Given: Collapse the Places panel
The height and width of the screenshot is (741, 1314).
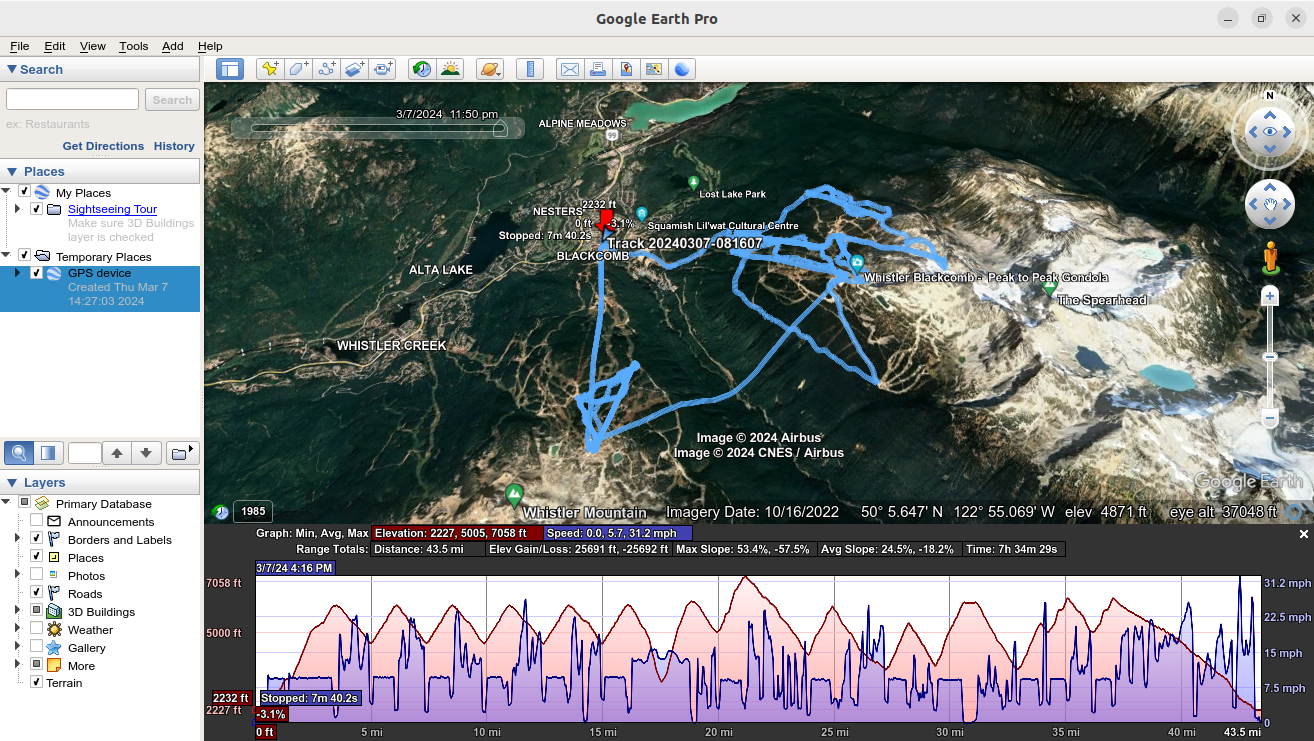Looking at the screenshot, I should click(12, 172).
